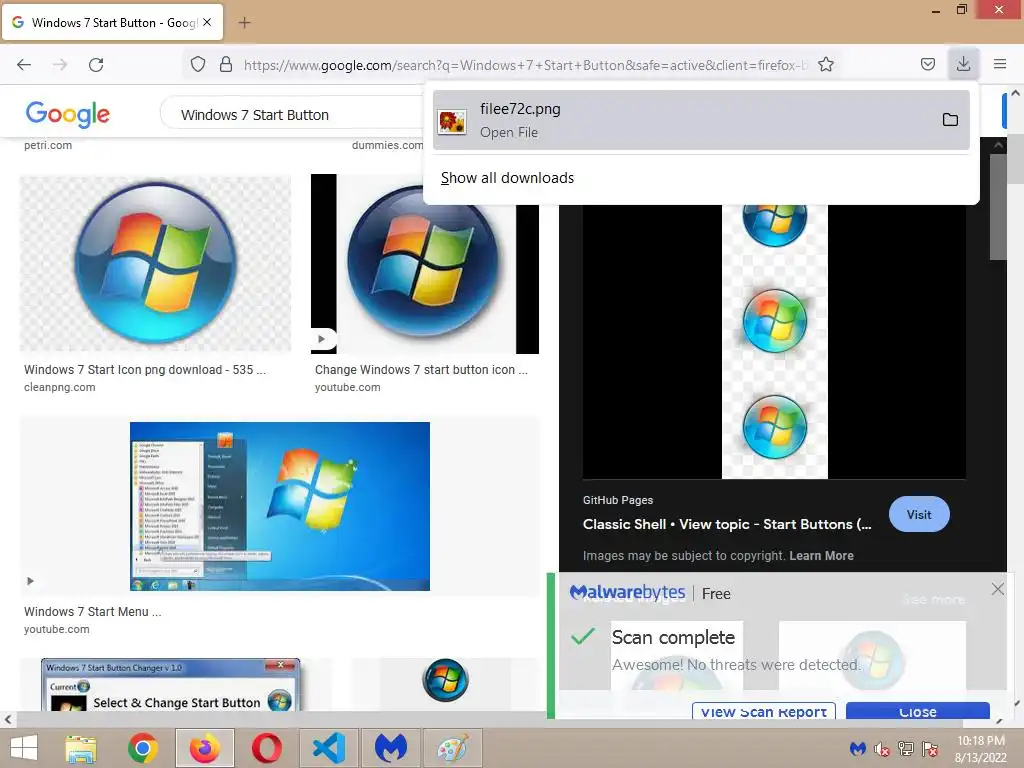Select the Windows 7 Start Button browser tab
This screenshot has height=768, width=1024.
point(112,23)
